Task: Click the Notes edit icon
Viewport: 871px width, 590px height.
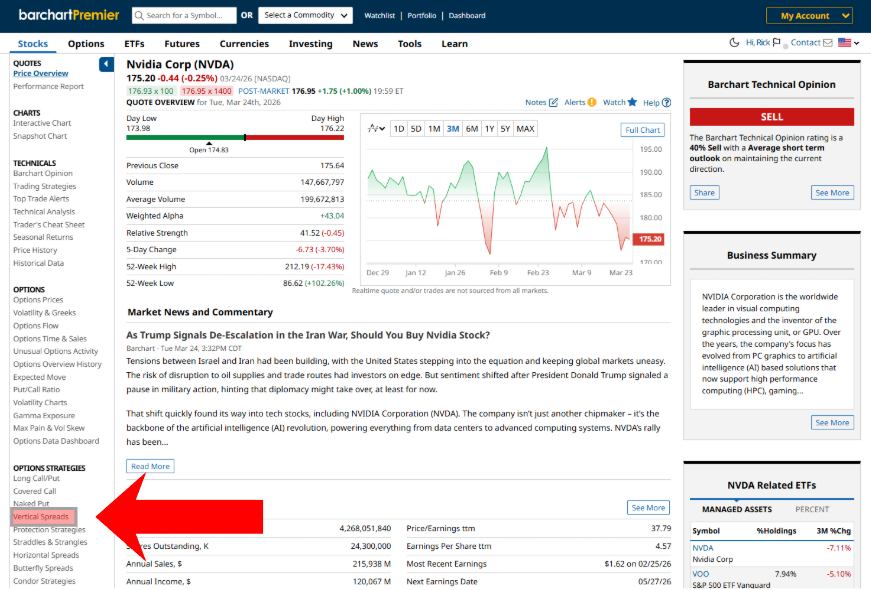Action: [555, 102]
